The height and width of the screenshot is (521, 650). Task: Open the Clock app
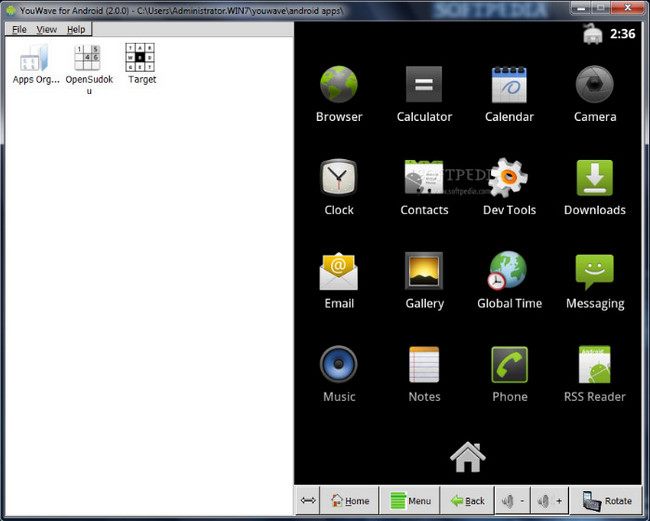click(339, 177)
